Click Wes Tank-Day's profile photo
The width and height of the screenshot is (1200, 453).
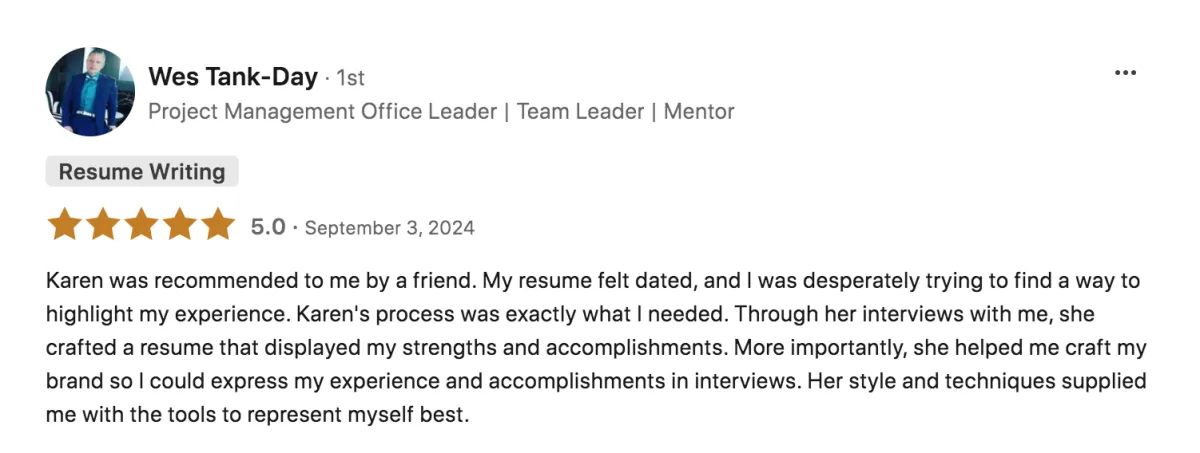(x=90, y=91)
